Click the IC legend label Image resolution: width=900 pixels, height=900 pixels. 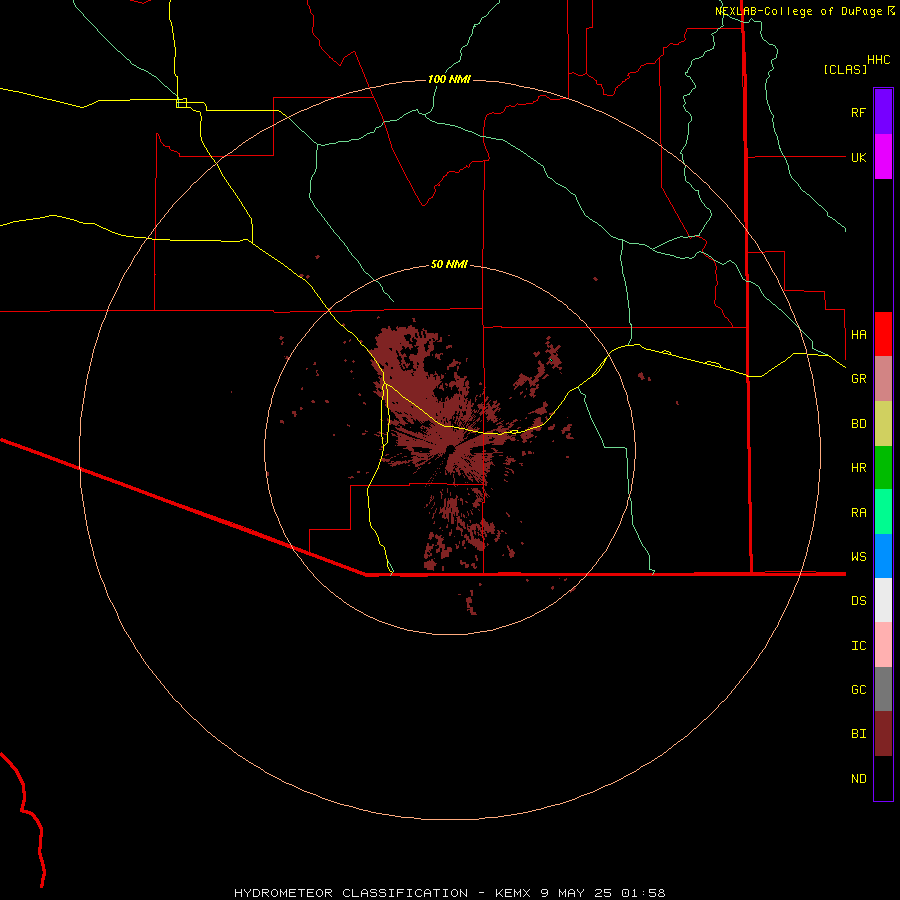click(858, 646)
